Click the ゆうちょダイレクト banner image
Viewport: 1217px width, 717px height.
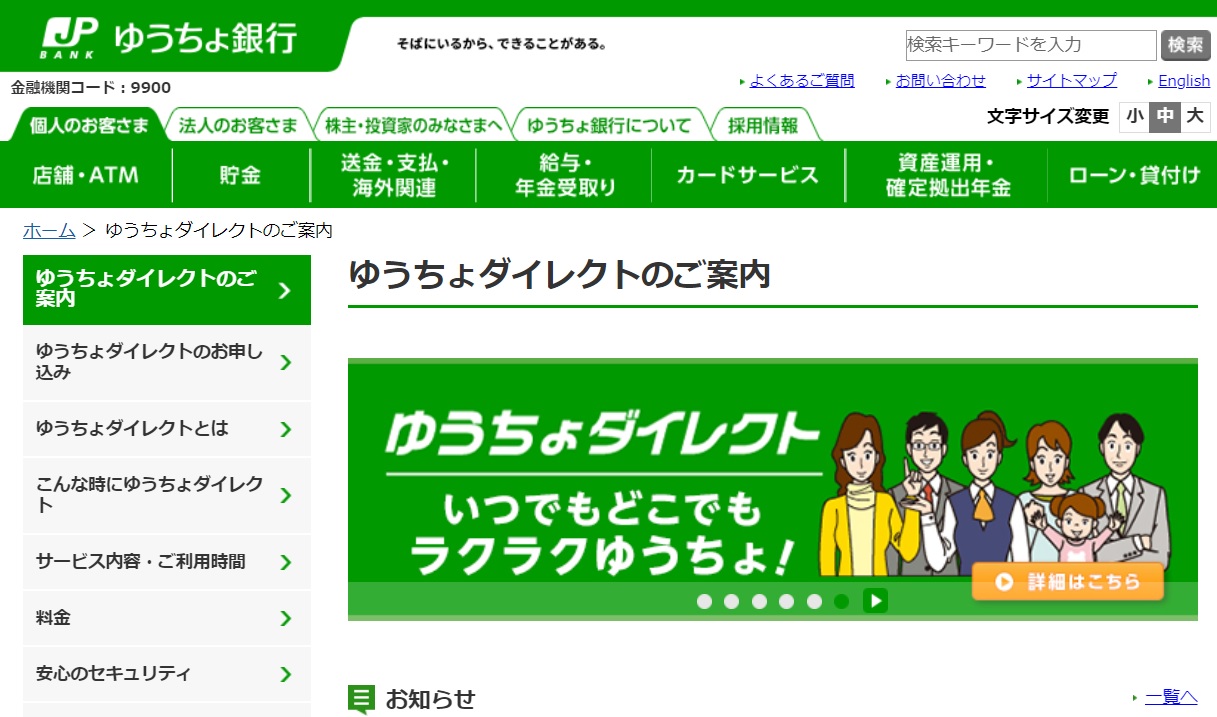point(773,490)
